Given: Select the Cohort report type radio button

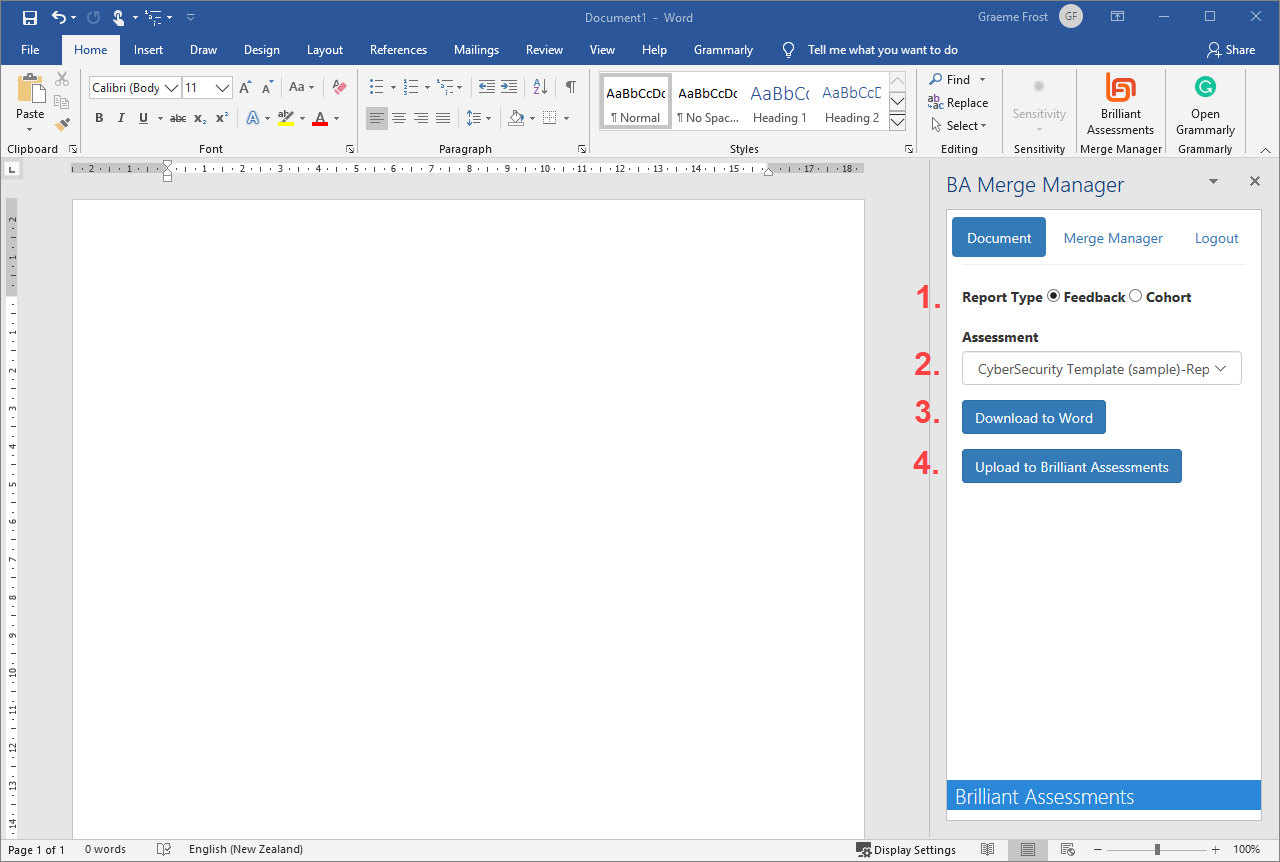Looking at the screenshot, I should pos(1135,296).
